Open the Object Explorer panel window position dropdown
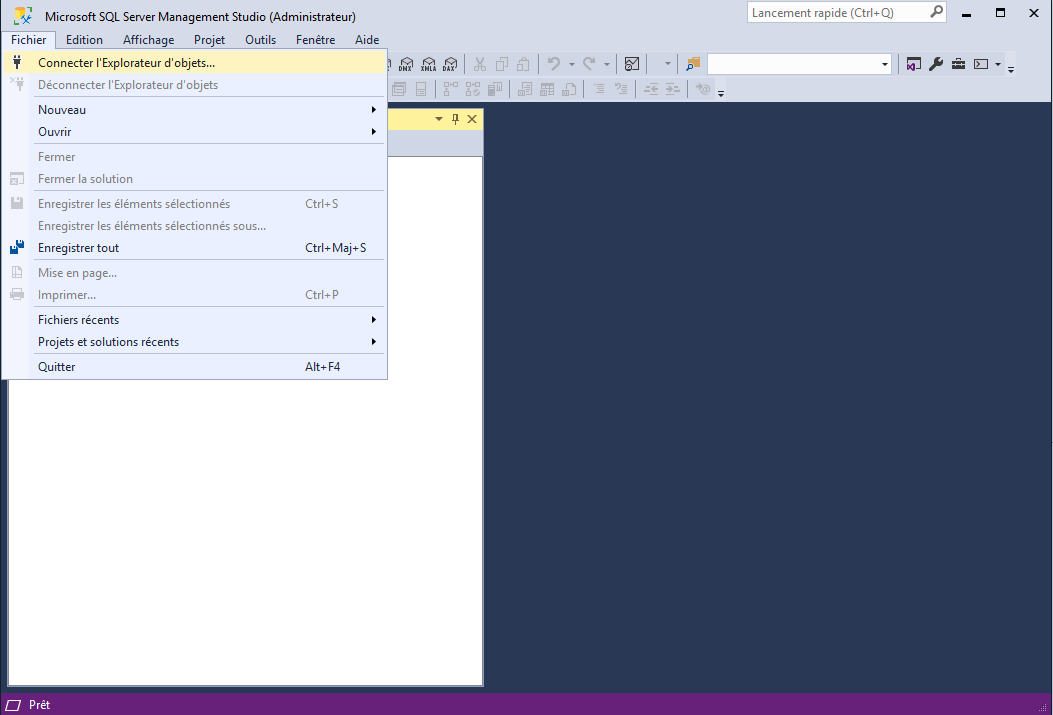The width and height of the screenshot is (1053, 715). tap(439, 119)
